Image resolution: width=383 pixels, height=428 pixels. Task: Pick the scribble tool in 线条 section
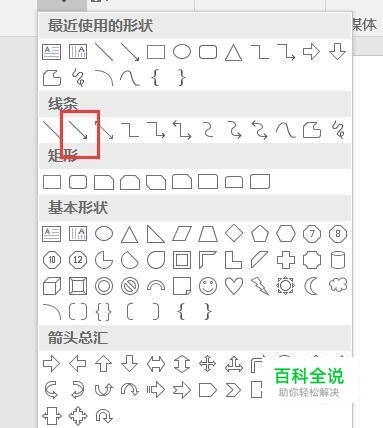point(338,130)
